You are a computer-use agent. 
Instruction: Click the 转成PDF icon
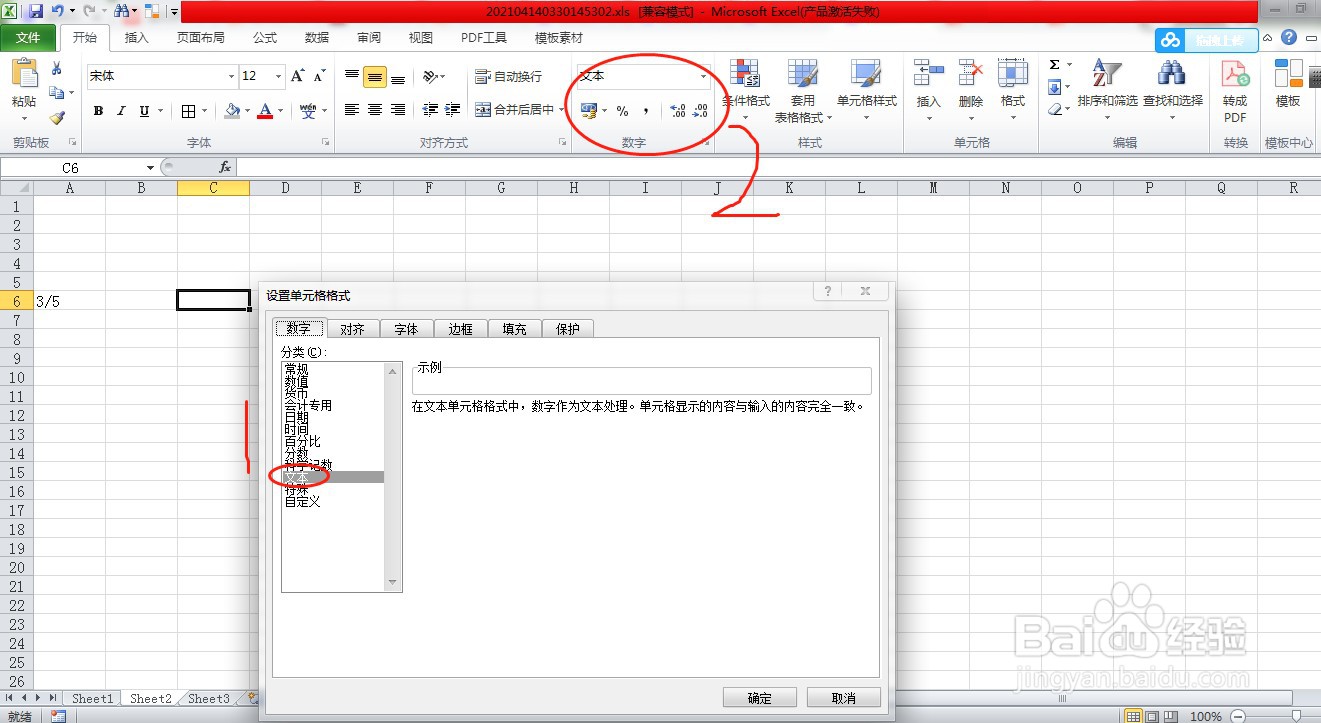1235,90
